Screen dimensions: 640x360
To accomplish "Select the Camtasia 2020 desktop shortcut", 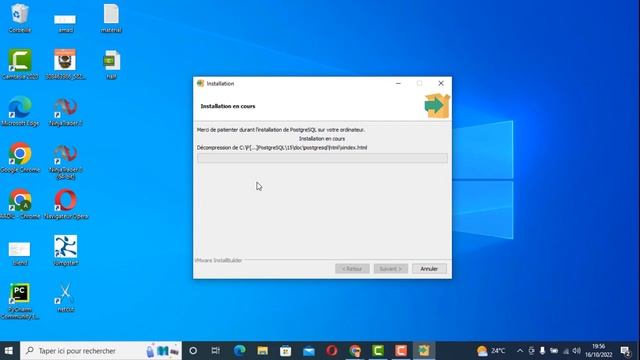I will click(20, 64).
